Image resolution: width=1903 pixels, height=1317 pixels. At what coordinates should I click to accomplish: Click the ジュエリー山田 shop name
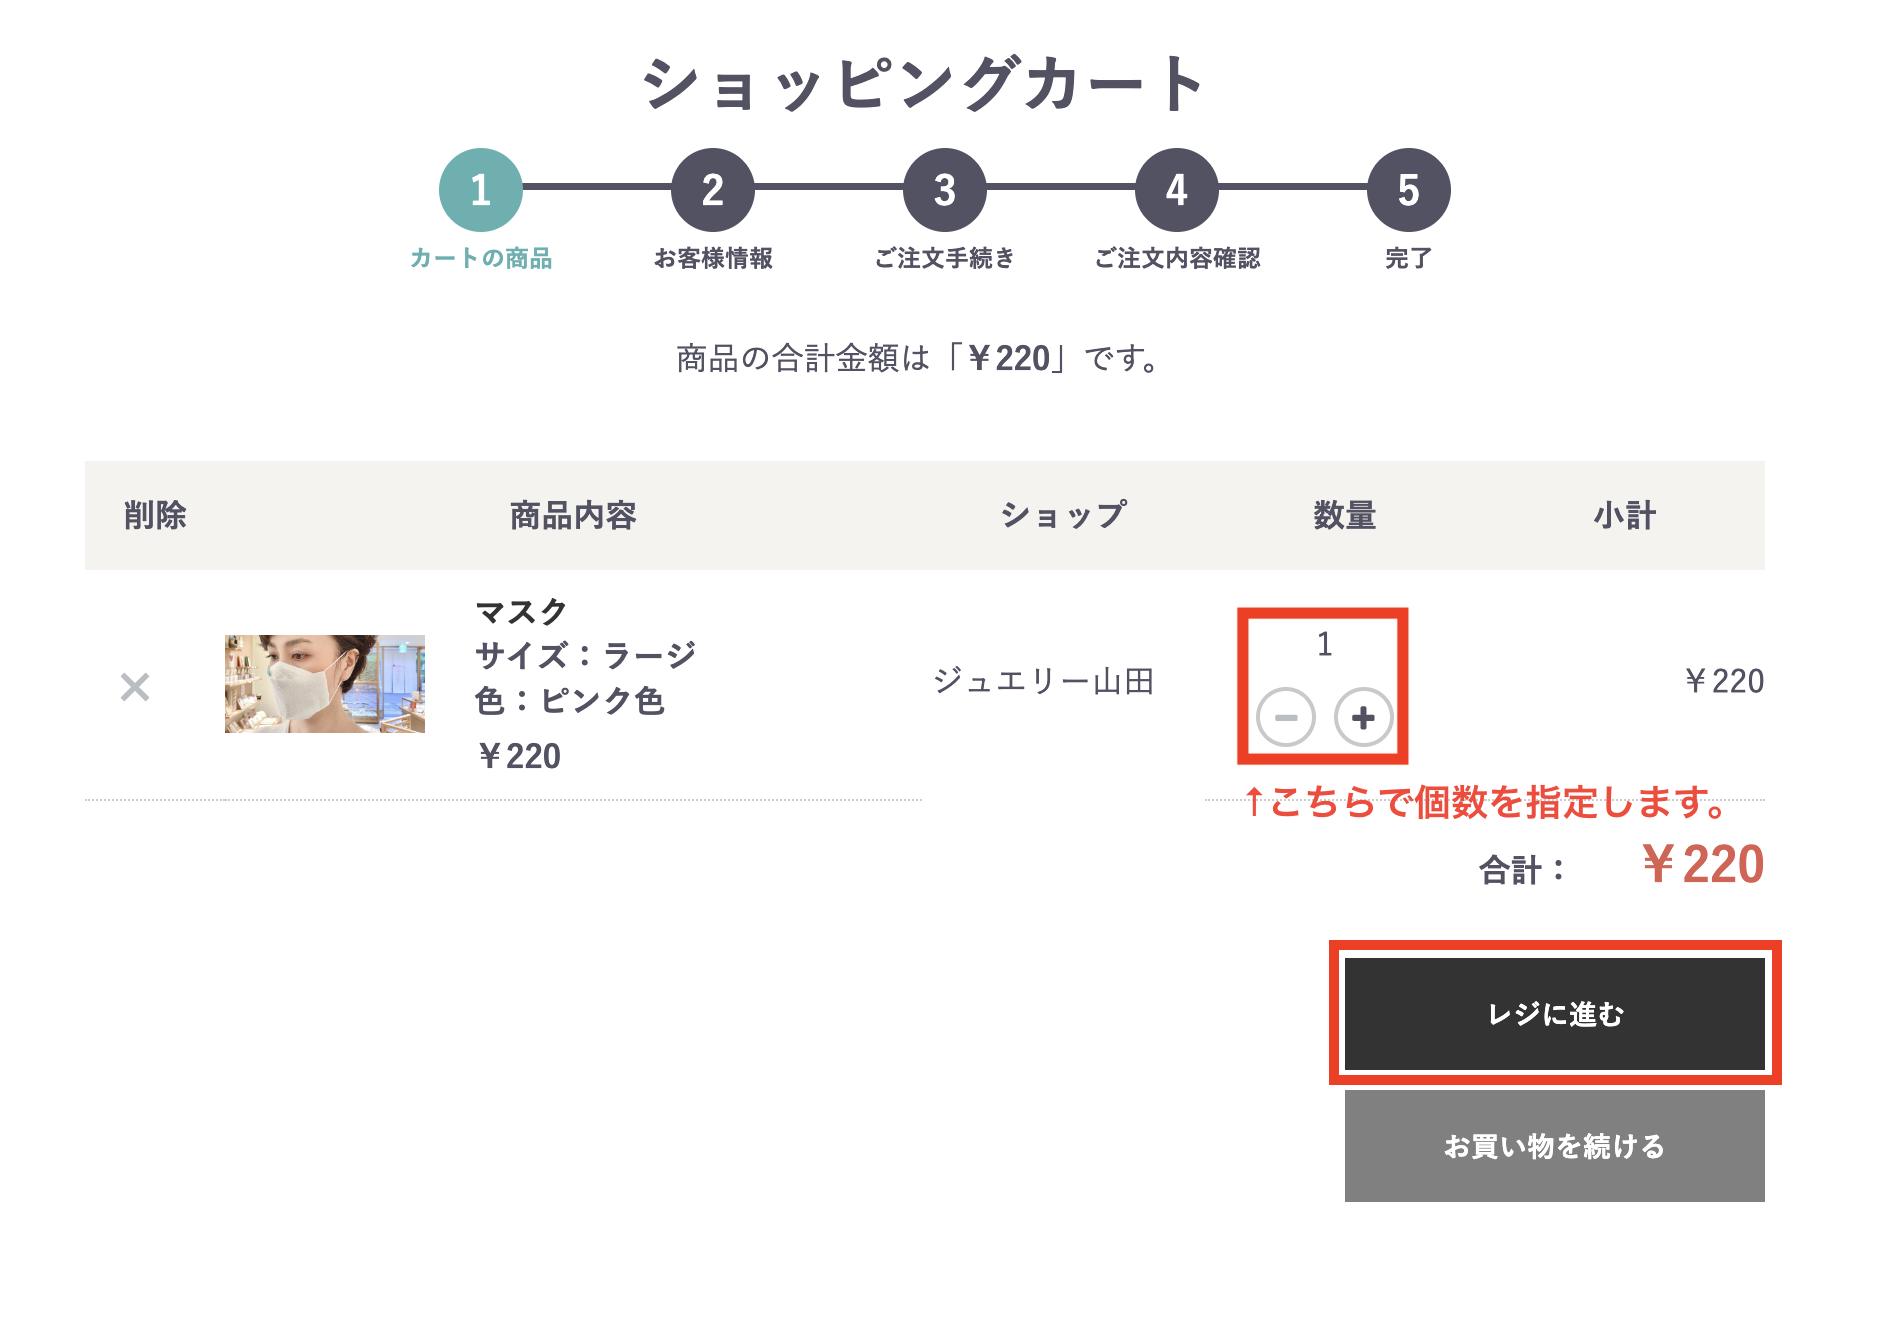[1044, 681]
